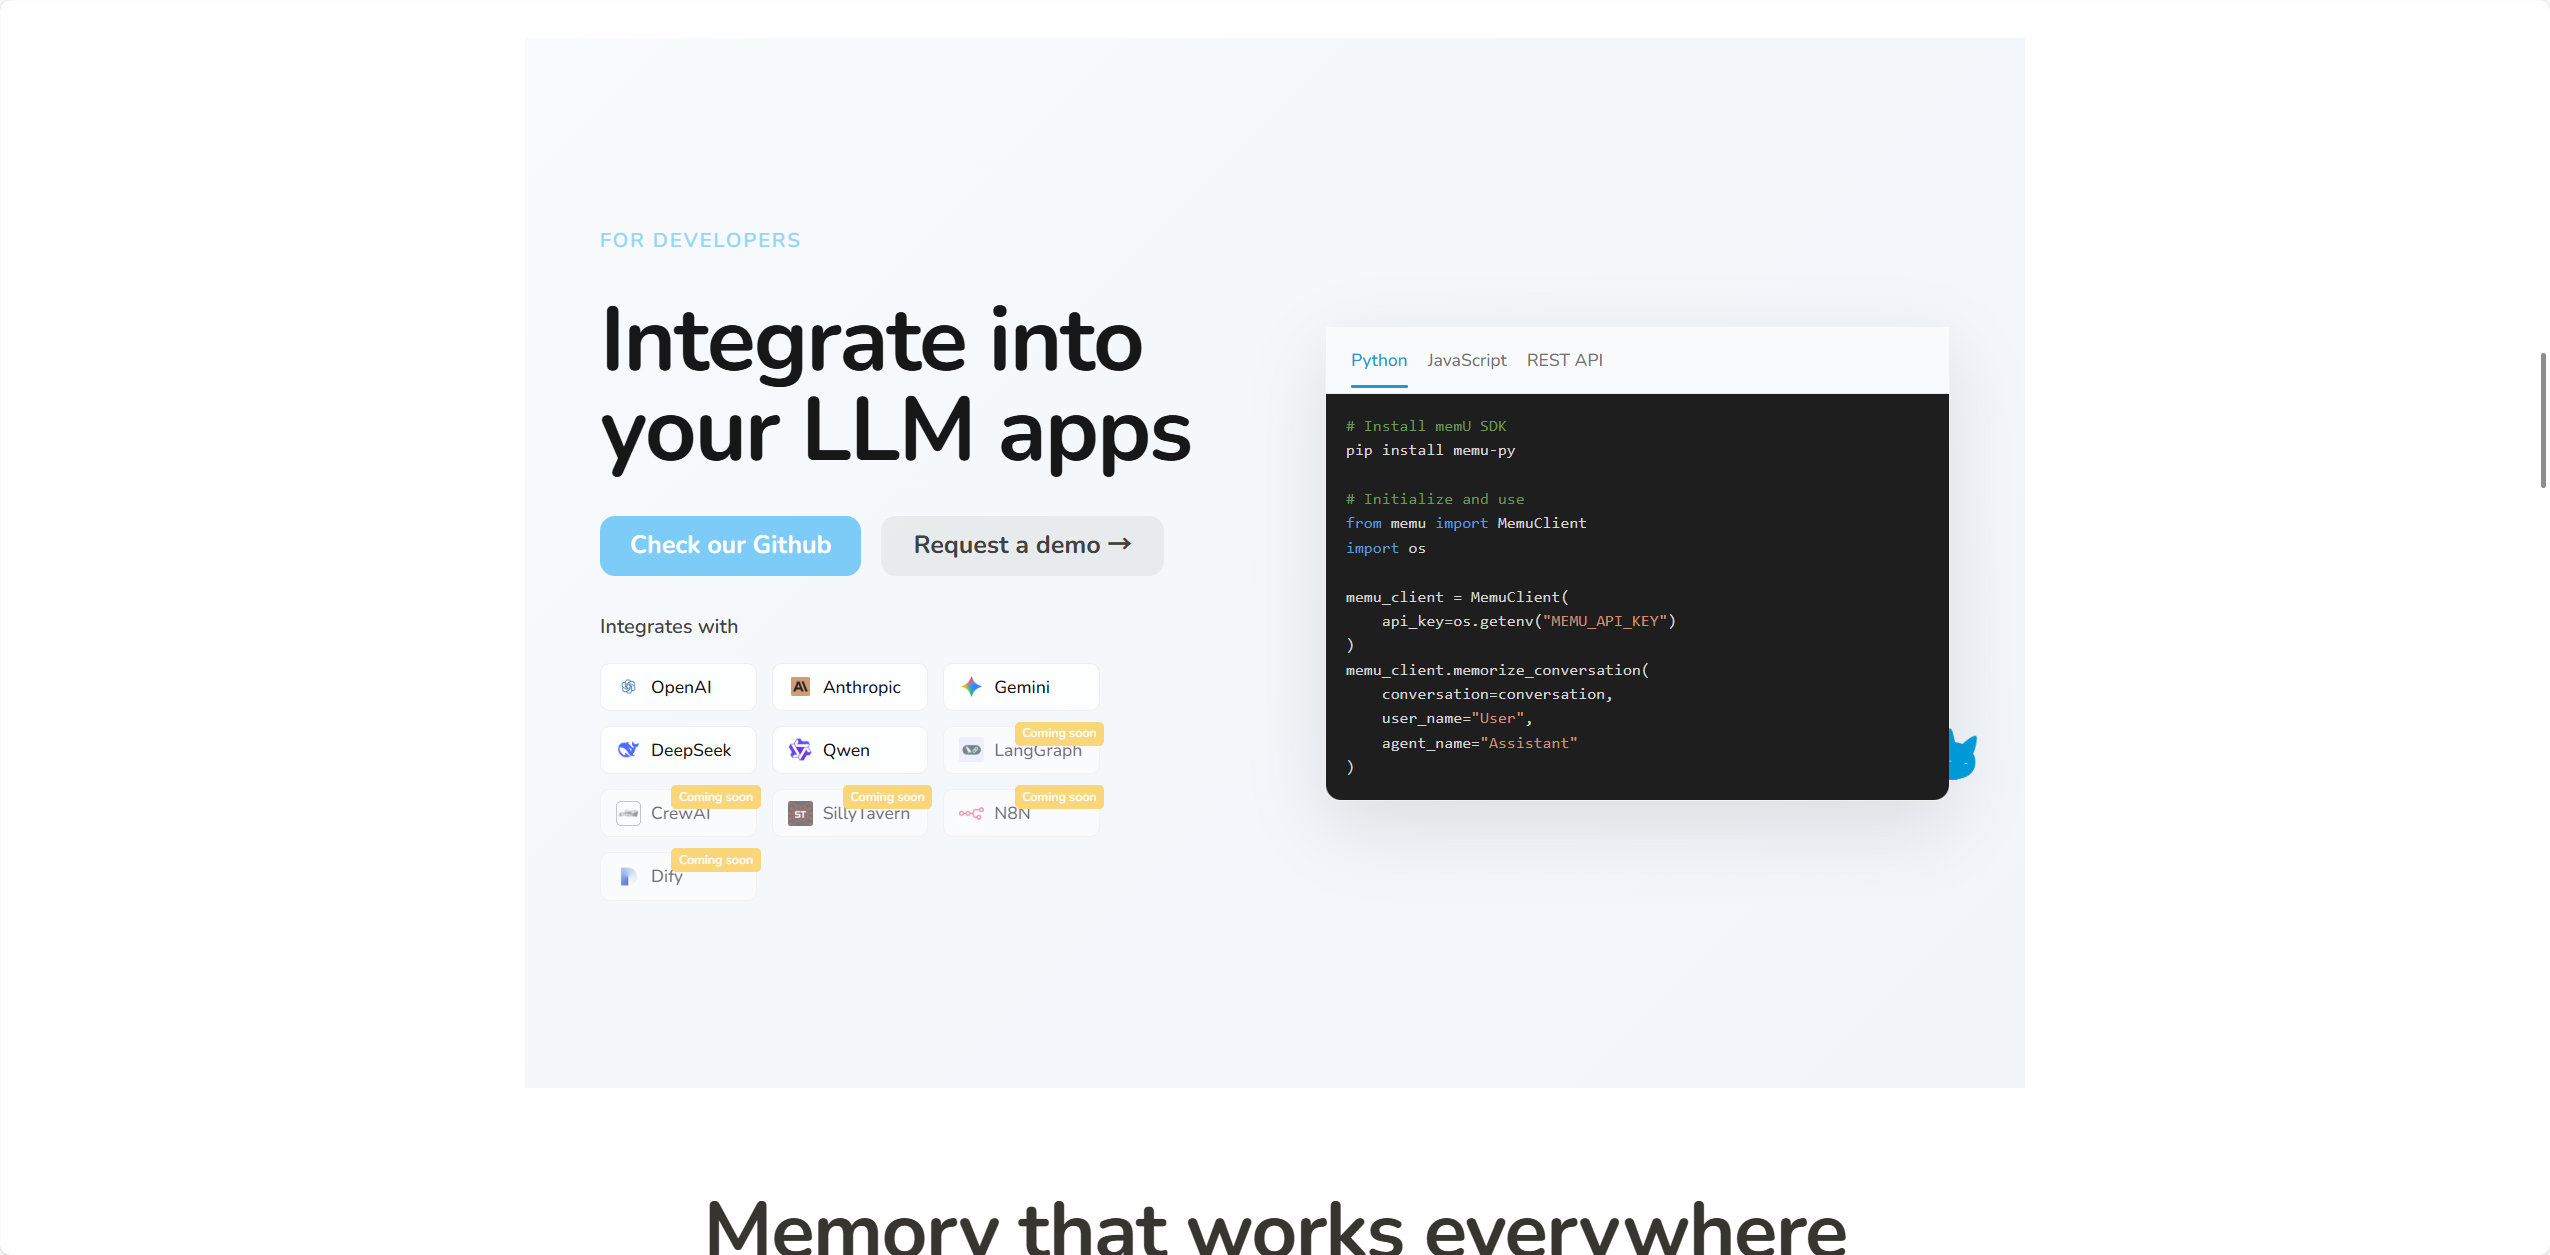Click the blue cat mascot icon
The image size is (2550, 1255).
1963,755
